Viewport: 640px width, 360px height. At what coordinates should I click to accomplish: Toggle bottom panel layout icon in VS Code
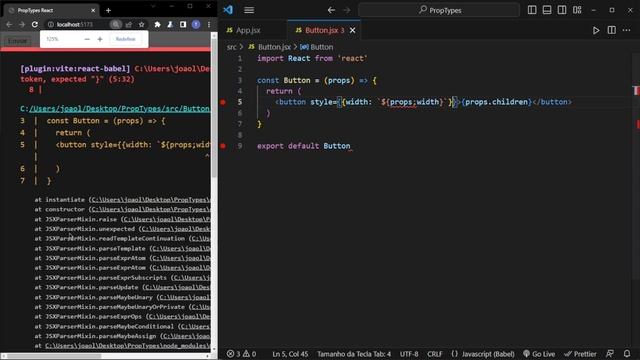click(x=547, y=10)
